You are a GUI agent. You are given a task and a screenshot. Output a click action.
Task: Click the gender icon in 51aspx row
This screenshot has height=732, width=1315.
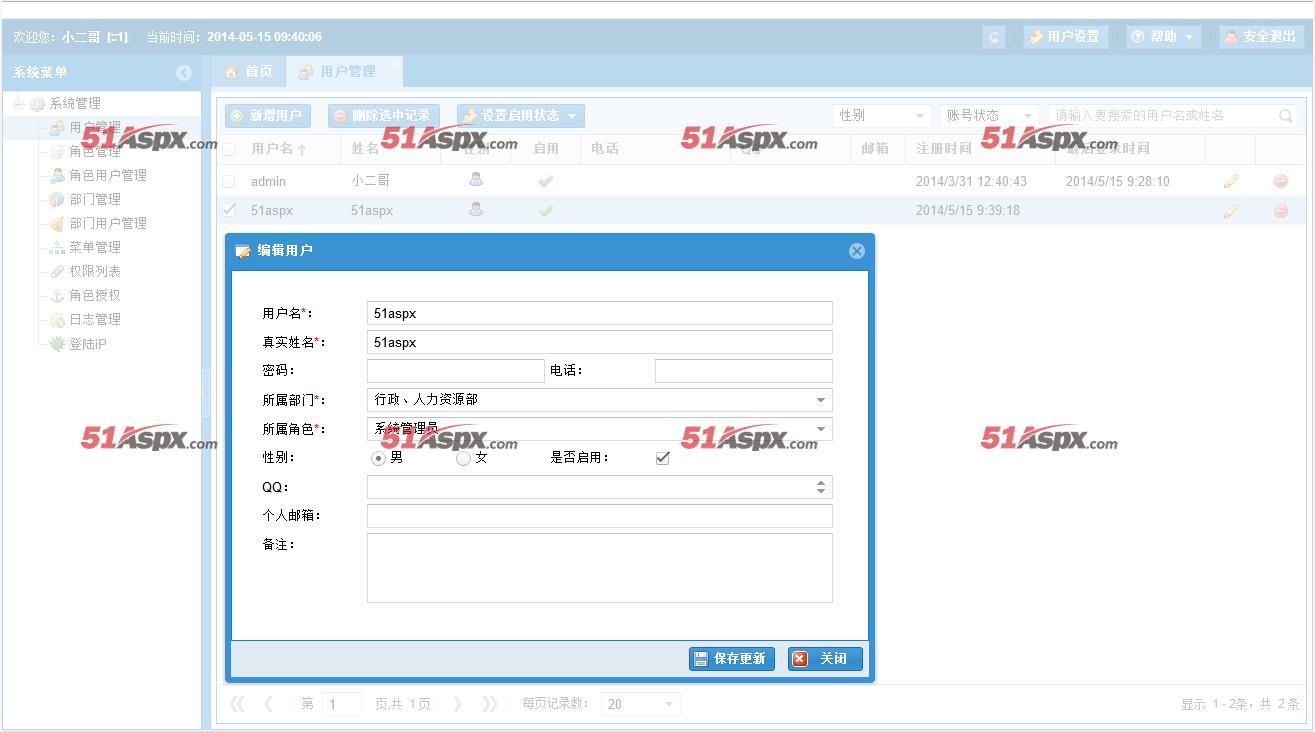[476, 210]
